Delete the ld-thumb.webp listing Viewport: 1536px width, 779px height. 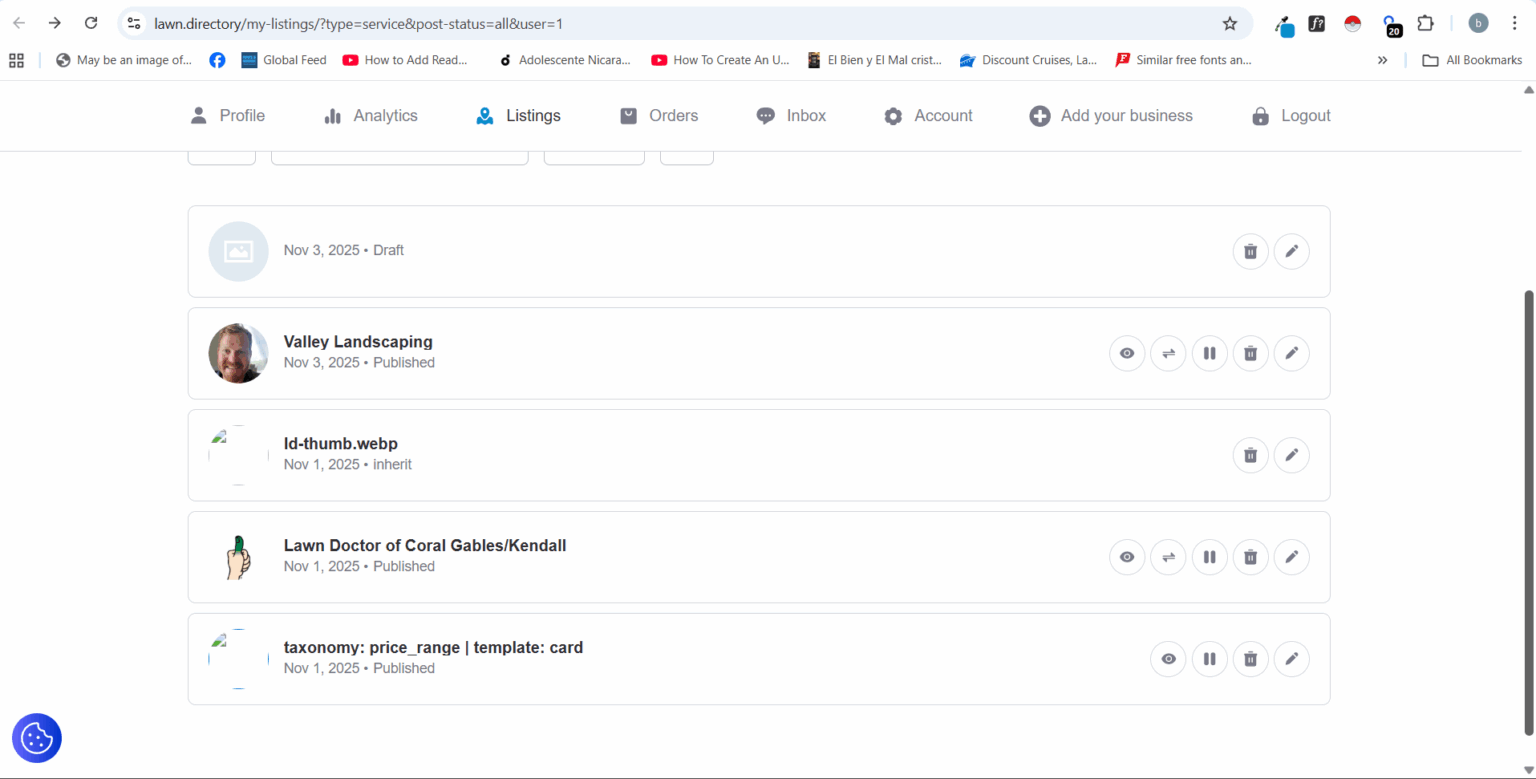pyautogui.click(x=1250, y=455)
